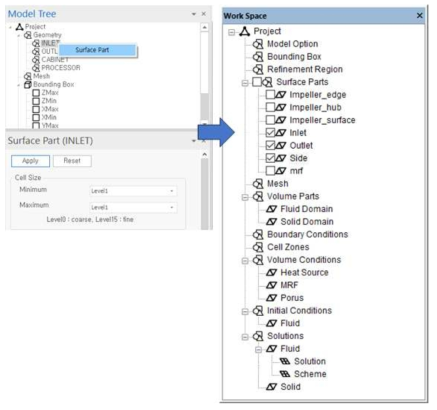
Task: Enable the Impeller_hub checkbox
Action: 270,107
